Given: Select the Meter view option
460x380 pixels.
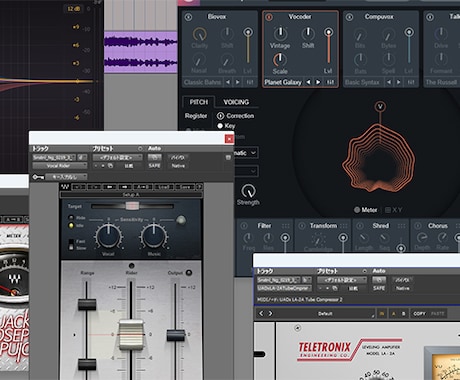Looking at the screenshot, I should (366, 210).
